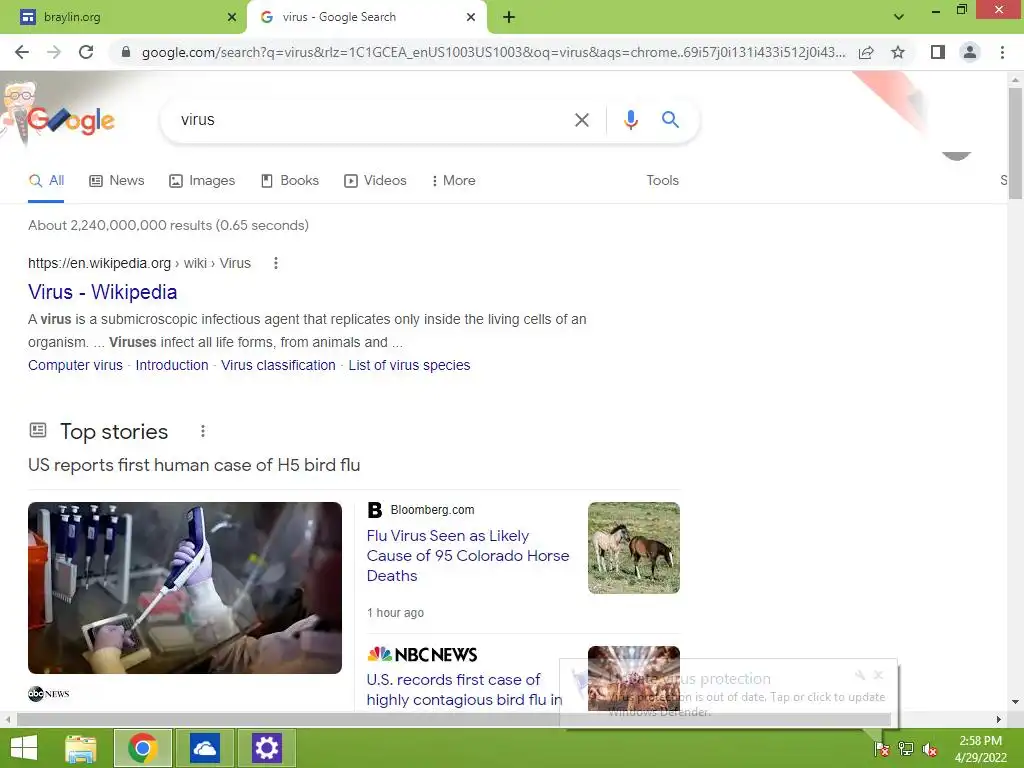Open the lab pipette story image
Viewport: 1024px width, 768px height.
tap(185, 588)
